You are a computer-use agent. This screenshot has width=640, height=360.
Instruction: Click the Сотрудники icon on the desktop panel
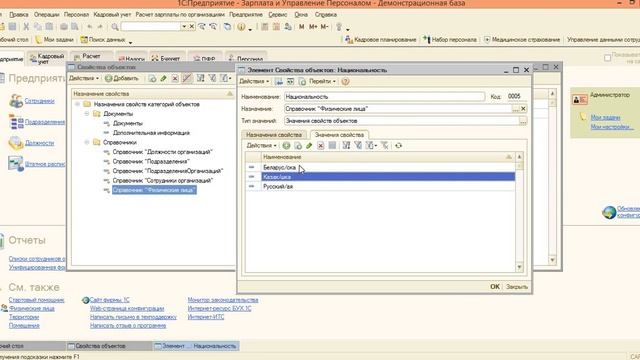tap(16, 101)
